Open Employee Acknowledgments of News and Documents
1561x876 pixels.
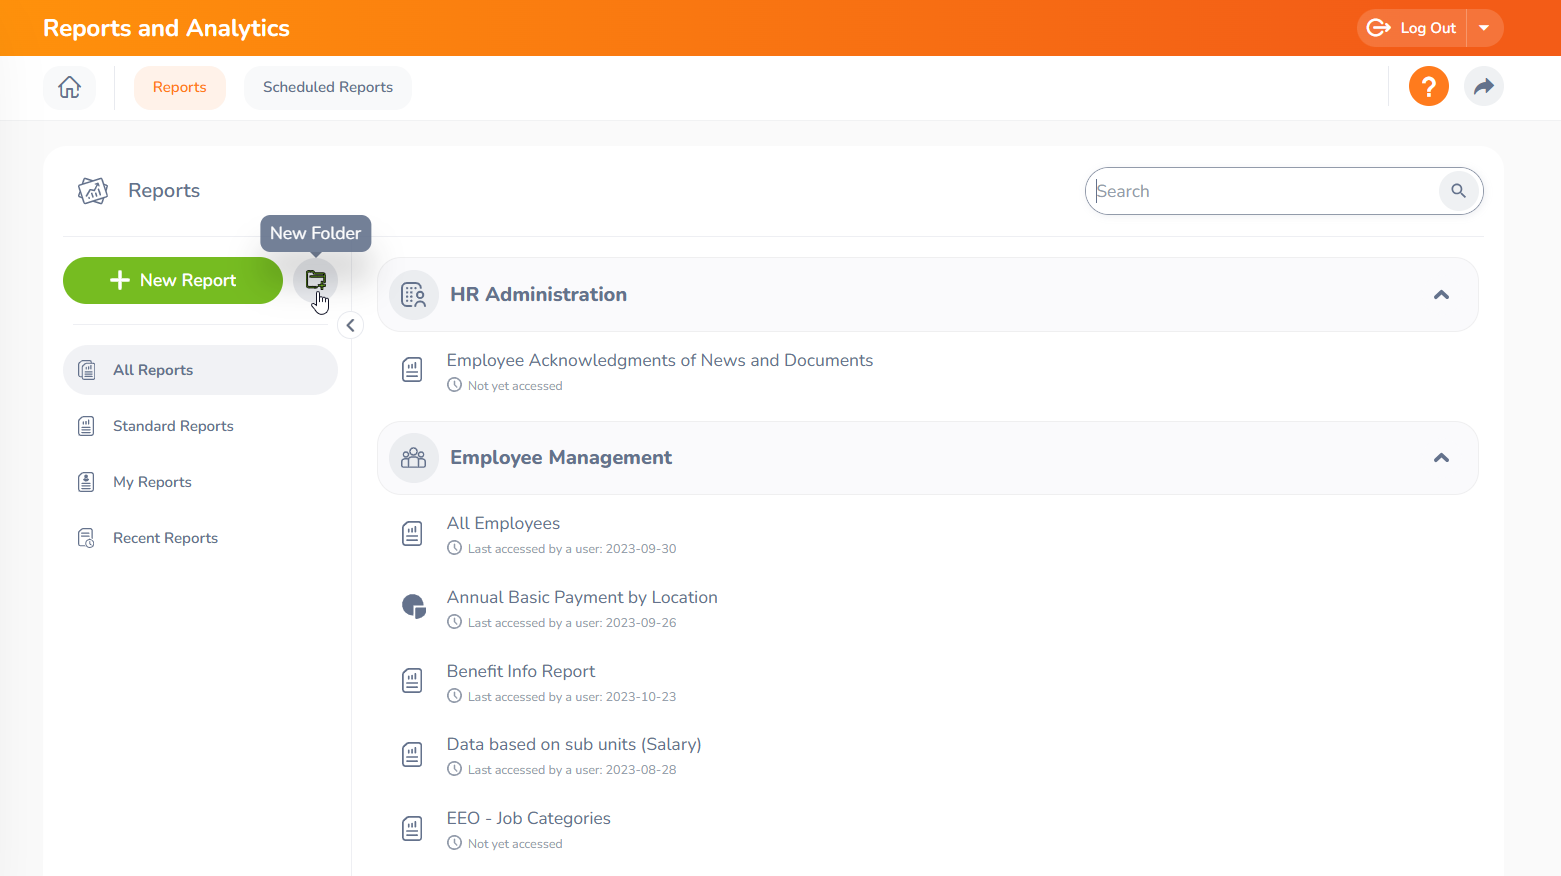[x=660, y=360]
